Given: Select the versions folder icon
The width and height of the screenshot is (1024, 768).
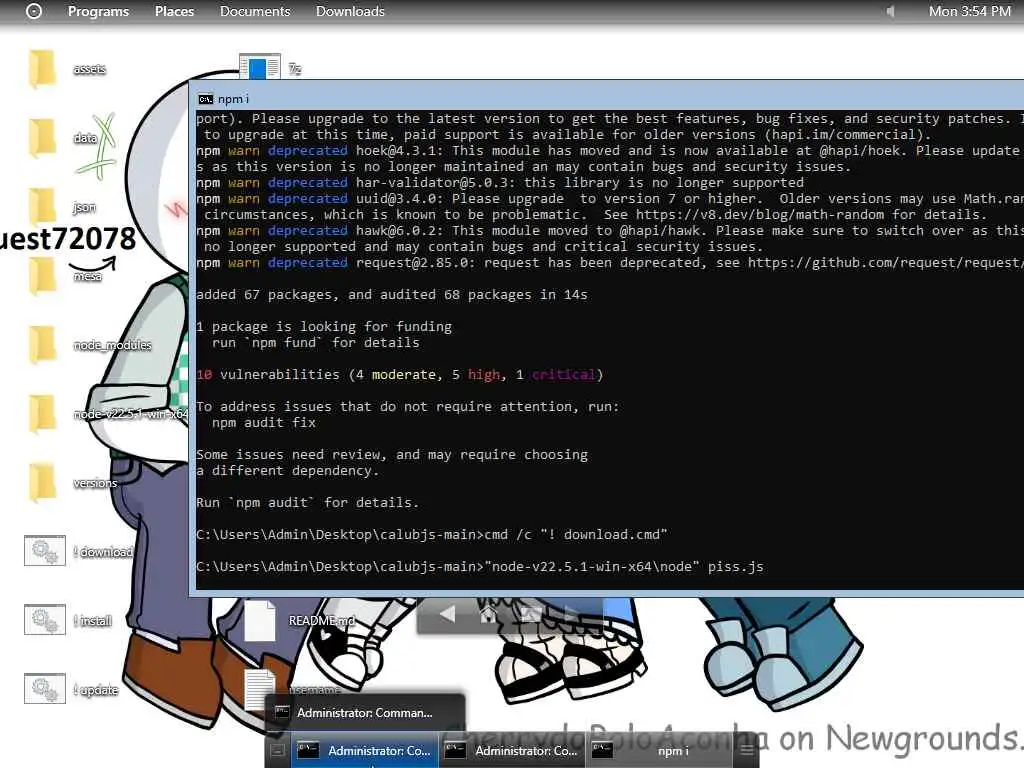Looking at the screenshot, I should tap(42, 483).
